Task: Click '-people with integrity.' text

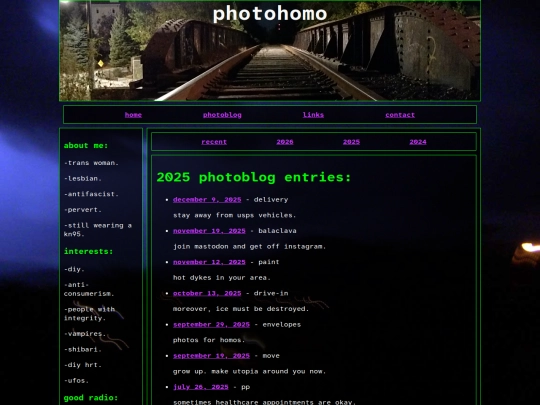Action: tap(89, 314)
